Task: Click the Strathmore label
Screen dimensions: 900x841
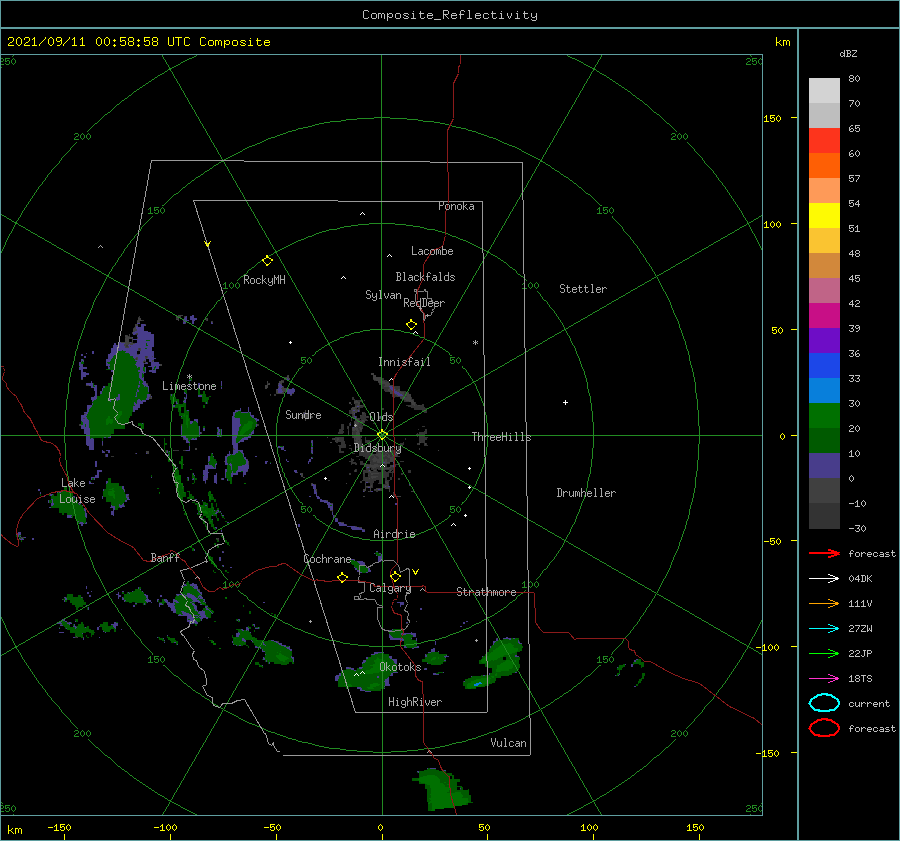Action: pyautogui.click(x=486, y=592)
